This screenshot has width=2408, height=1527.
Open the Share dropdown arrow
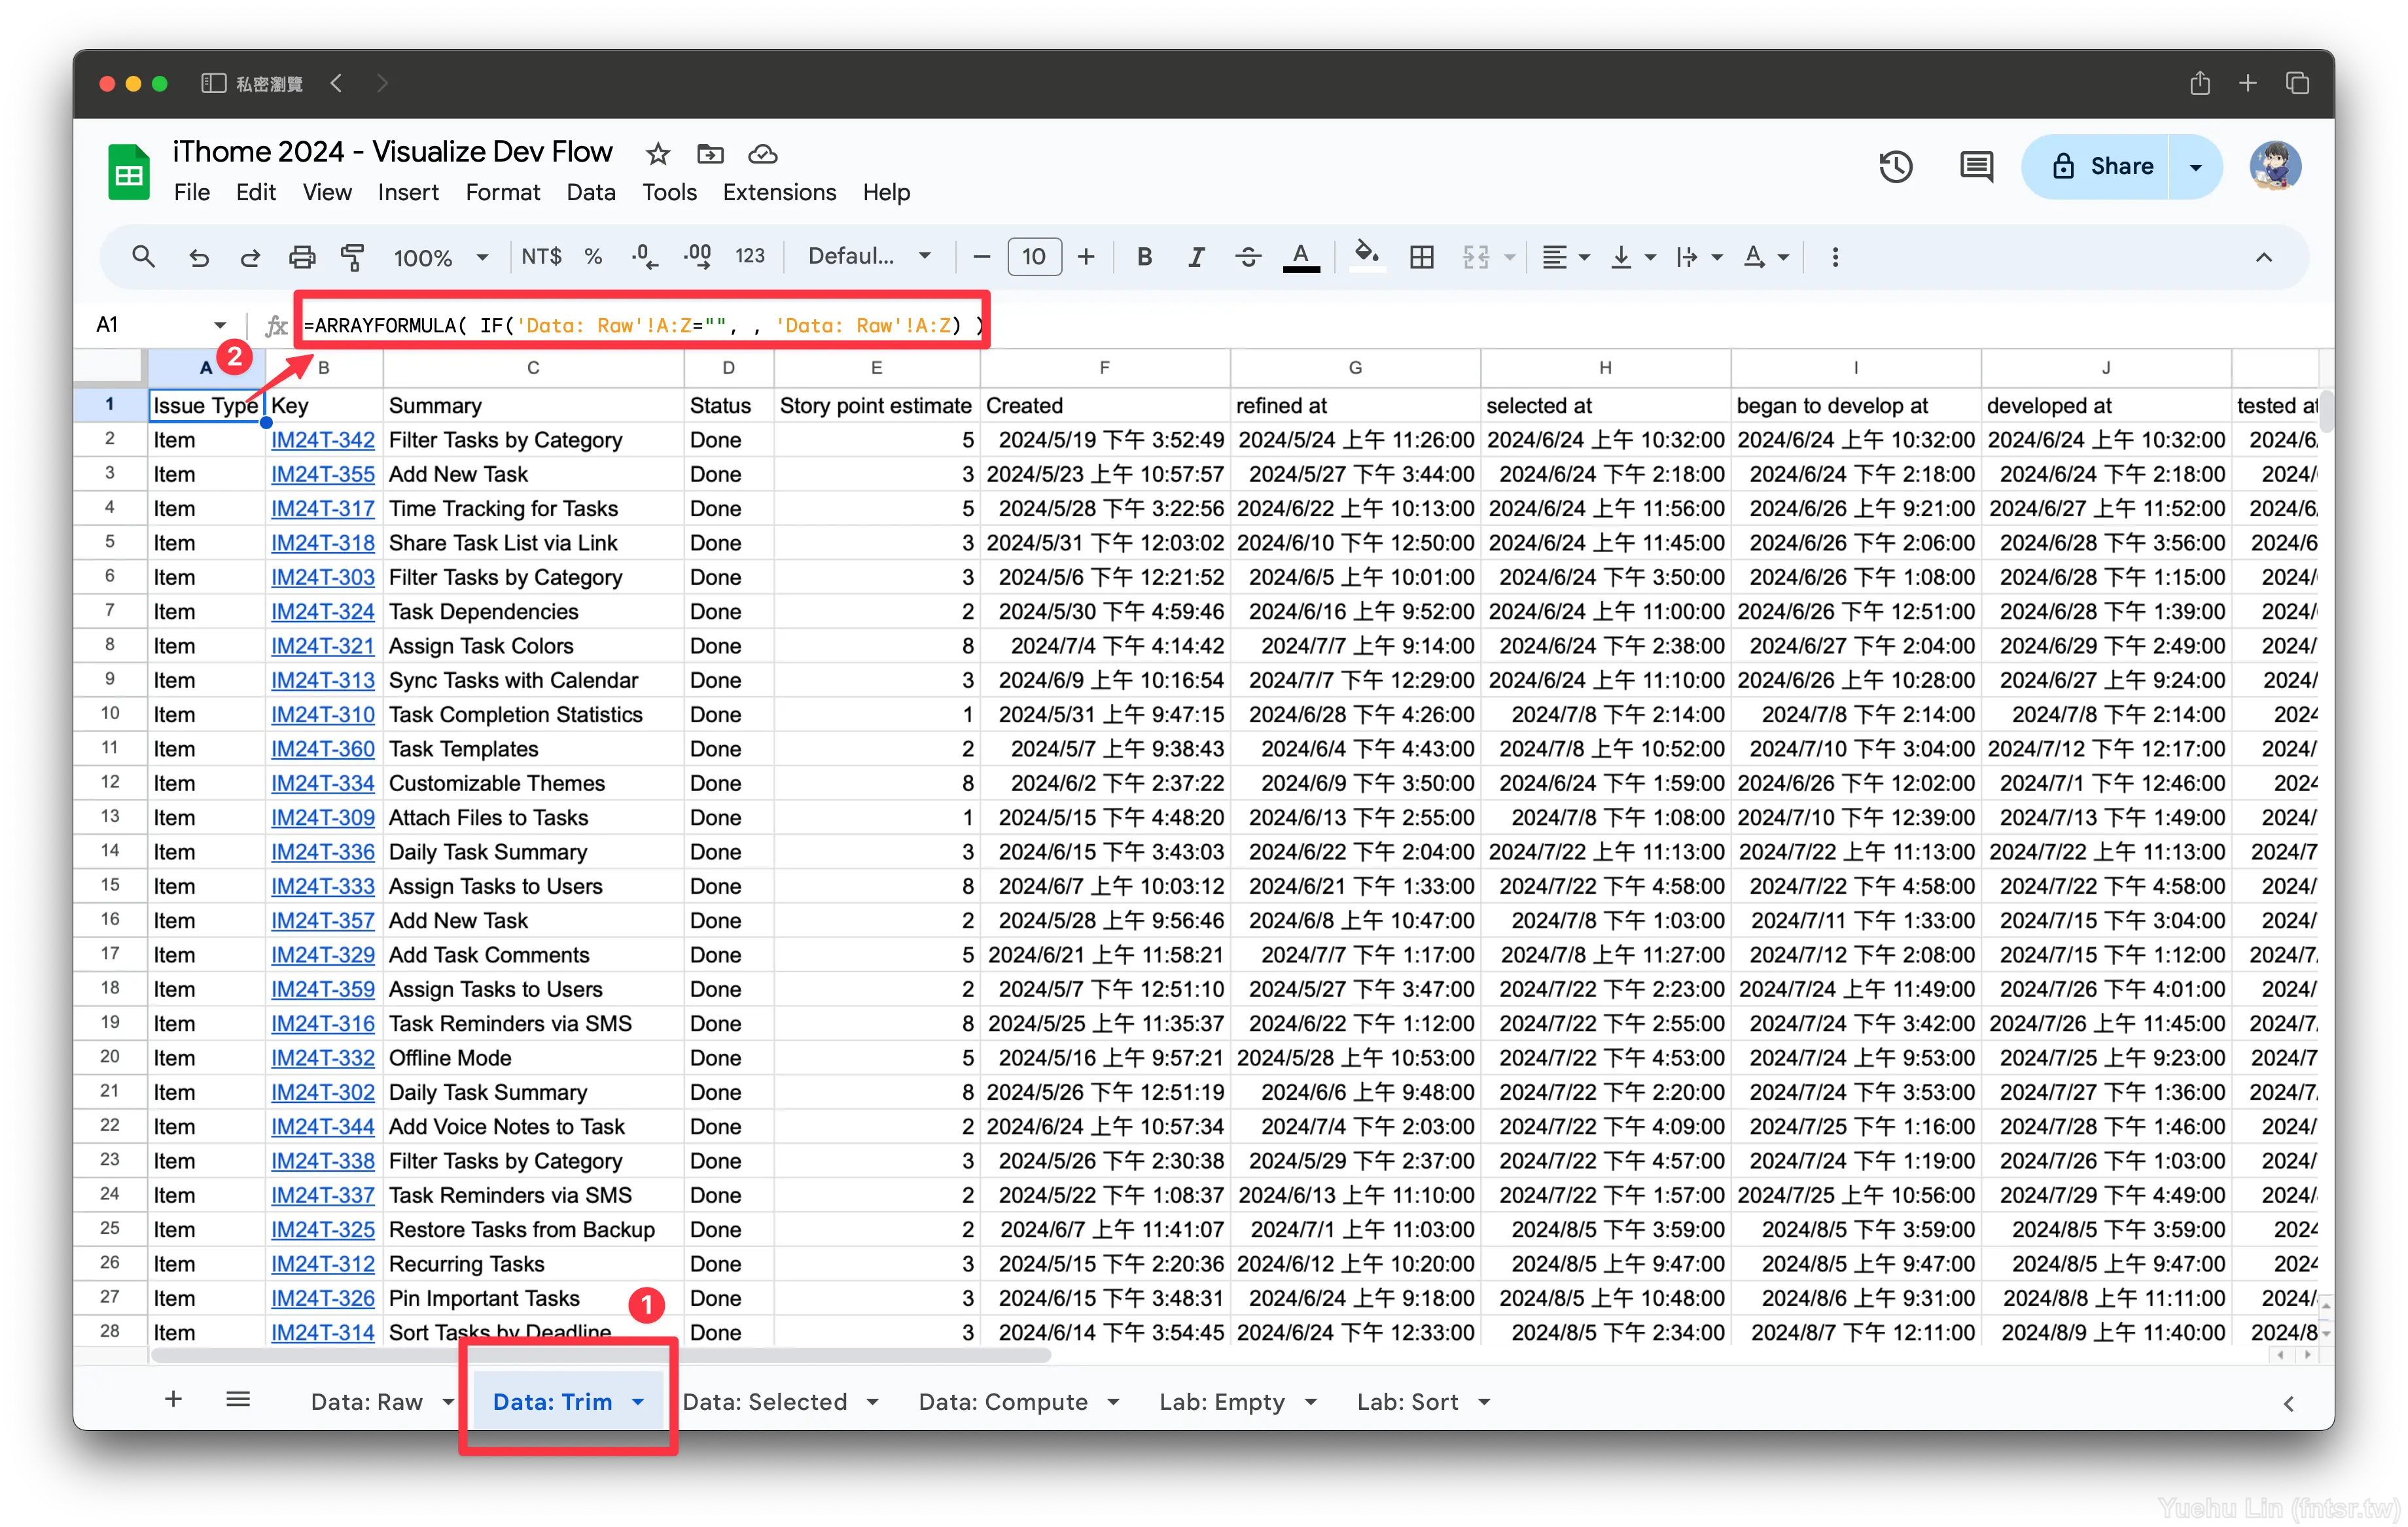(2195, 166)
